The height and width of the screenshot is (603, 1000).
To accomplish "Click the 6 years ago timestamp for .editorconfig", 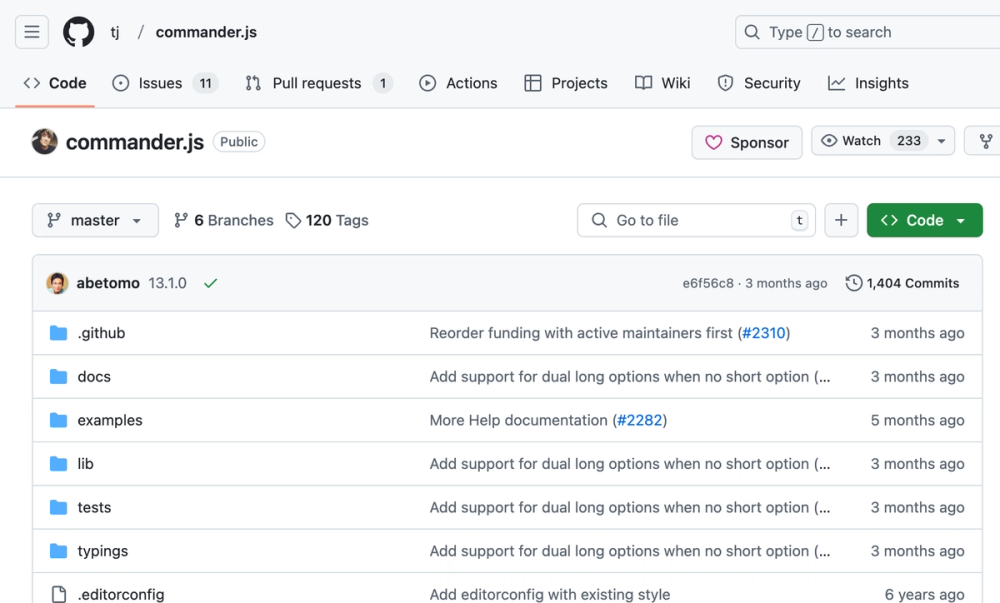I will [925, 594].
